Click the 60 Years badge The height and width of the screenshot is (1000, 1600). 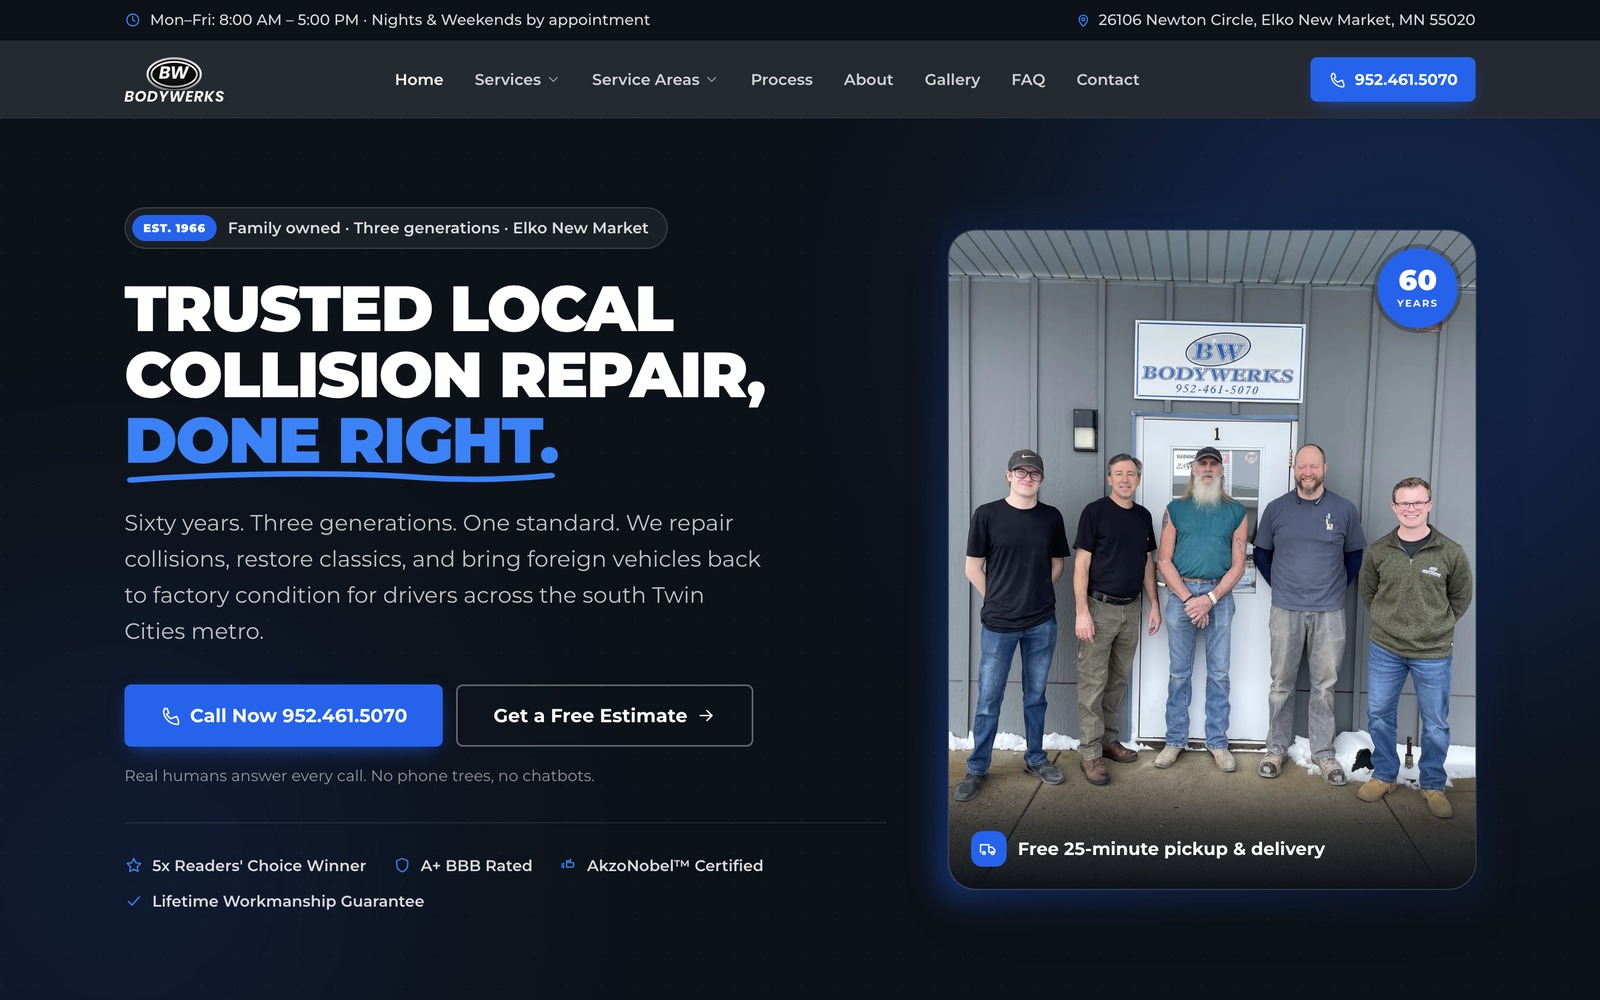pos(1417,288)
